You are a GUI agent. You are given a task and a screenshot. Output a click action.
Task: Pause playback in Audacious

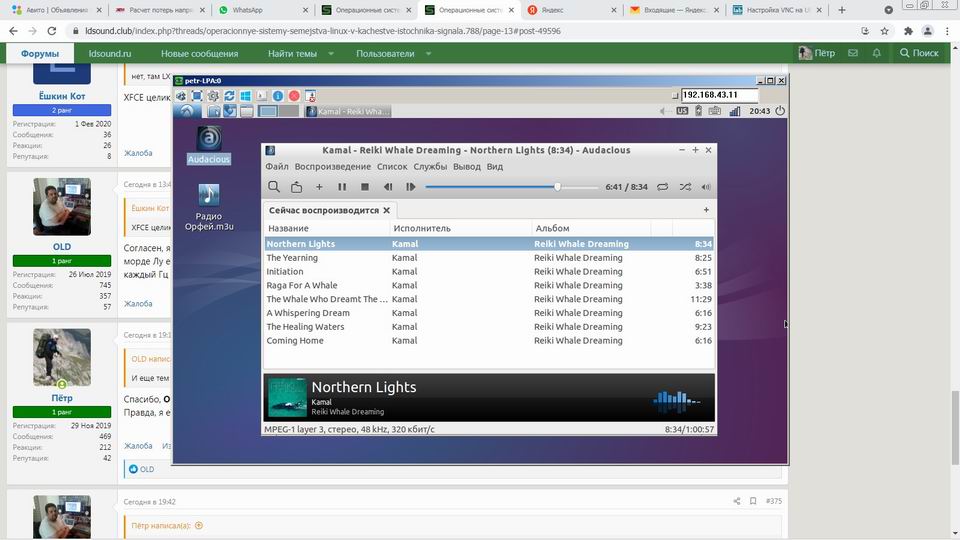(342, 187)
